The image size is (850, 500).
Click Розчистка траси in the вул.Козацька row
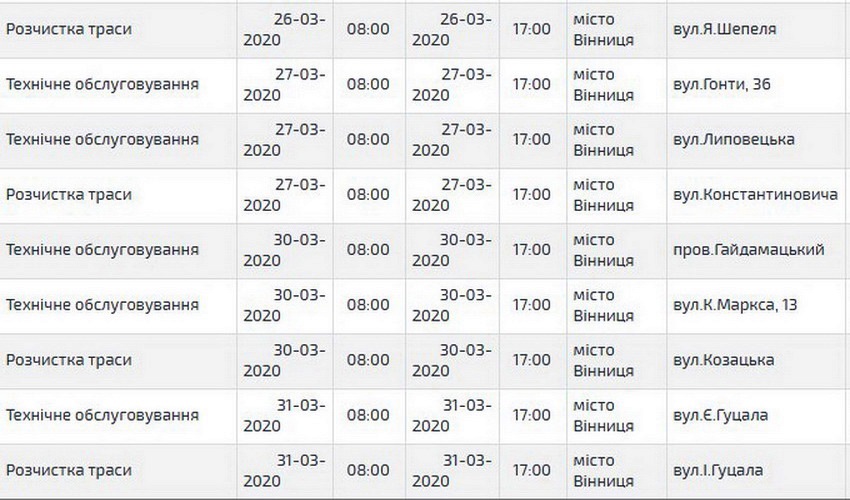[69, 359]
